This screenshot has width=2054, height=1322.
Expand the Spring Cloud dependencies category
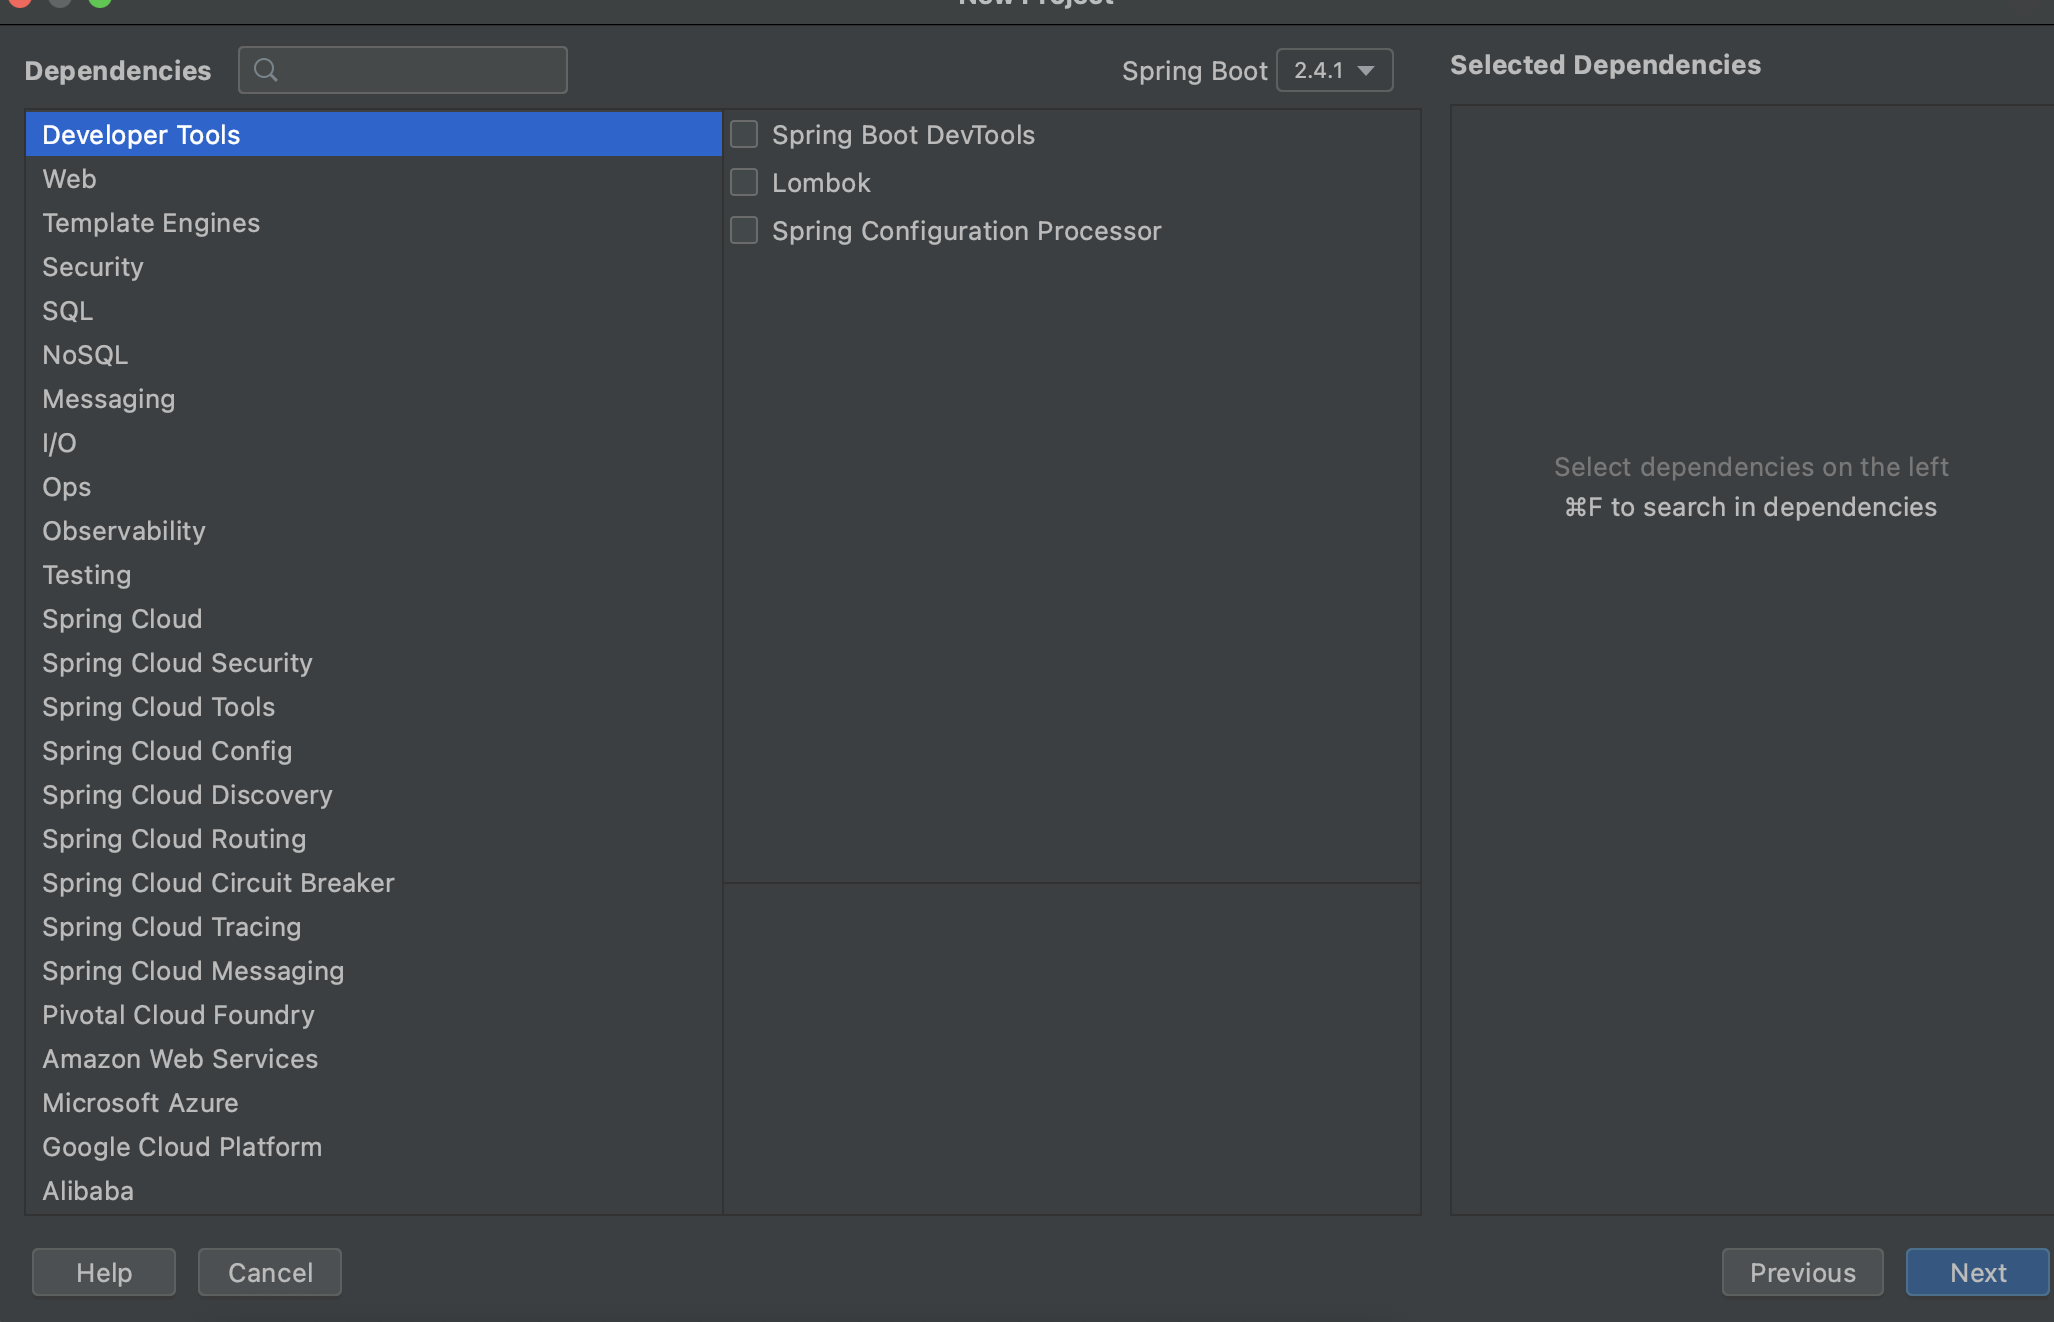[x=120, y=617]
